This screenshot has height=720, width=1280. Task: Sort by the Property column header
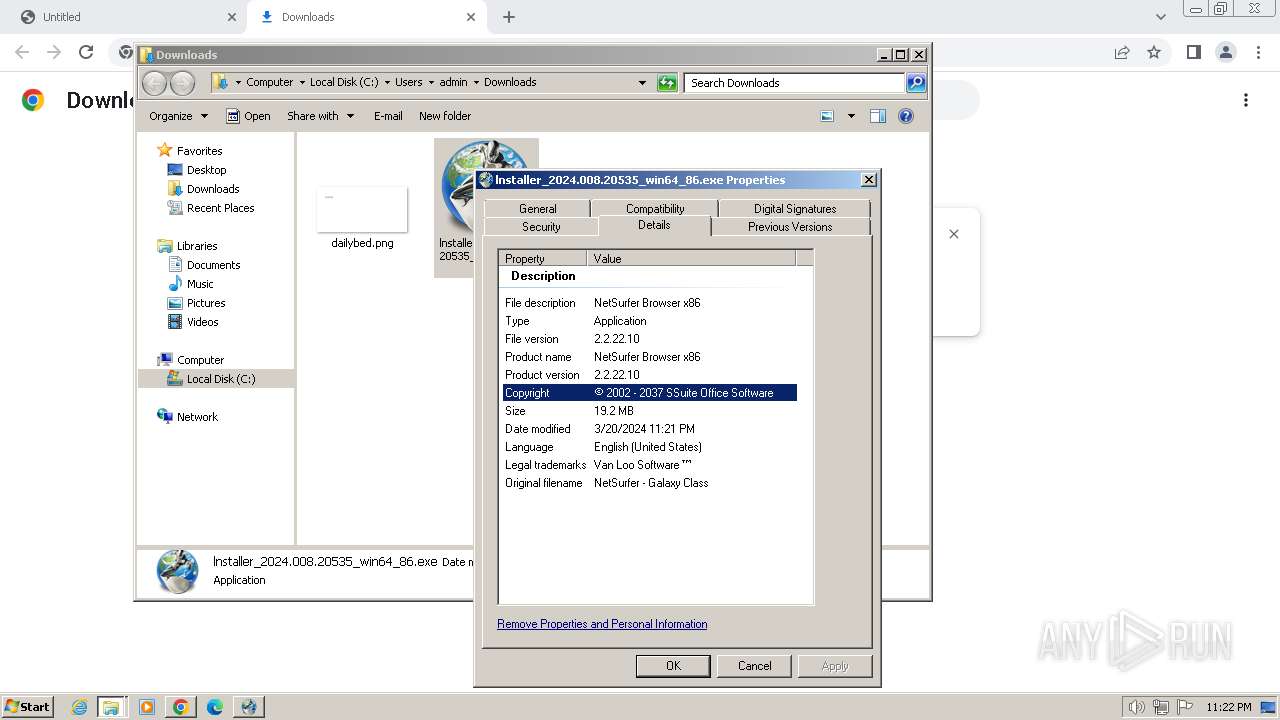coord(543,258)
